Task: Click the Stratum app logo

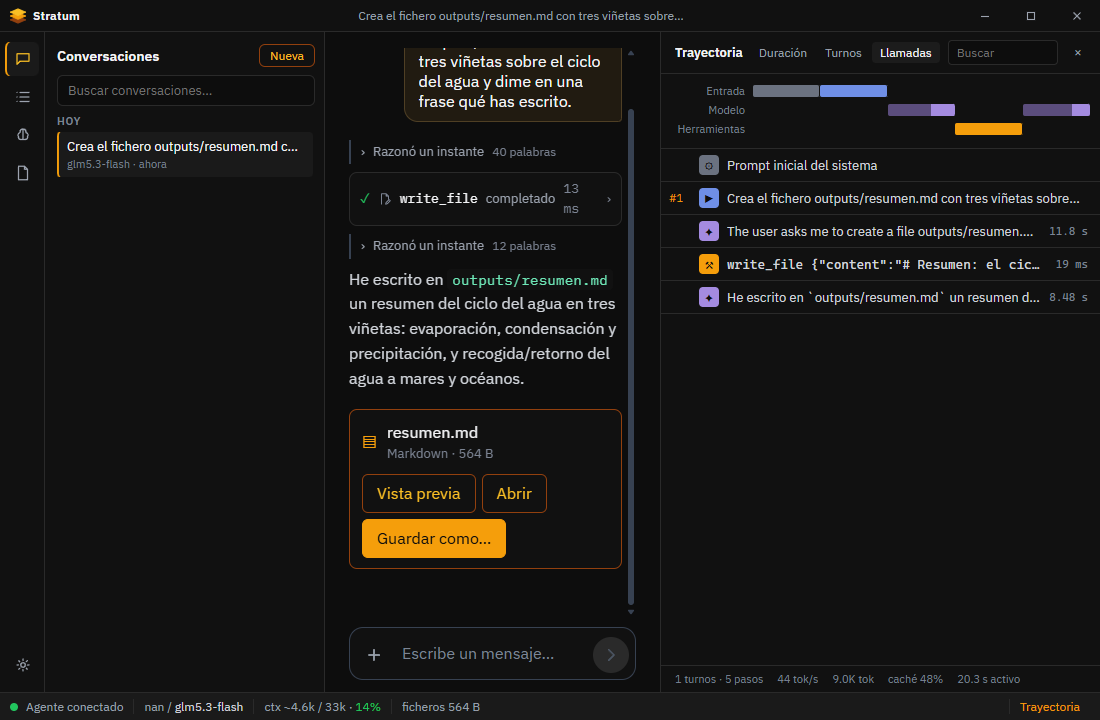Action: tap(18, 15)
